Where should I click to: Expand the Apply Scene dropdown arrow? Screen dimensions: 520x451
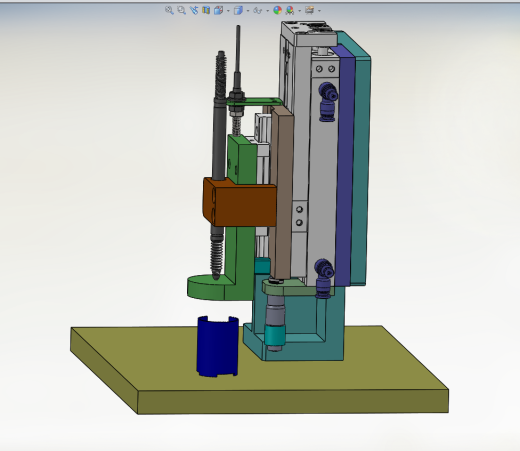(x=300, y=11)
